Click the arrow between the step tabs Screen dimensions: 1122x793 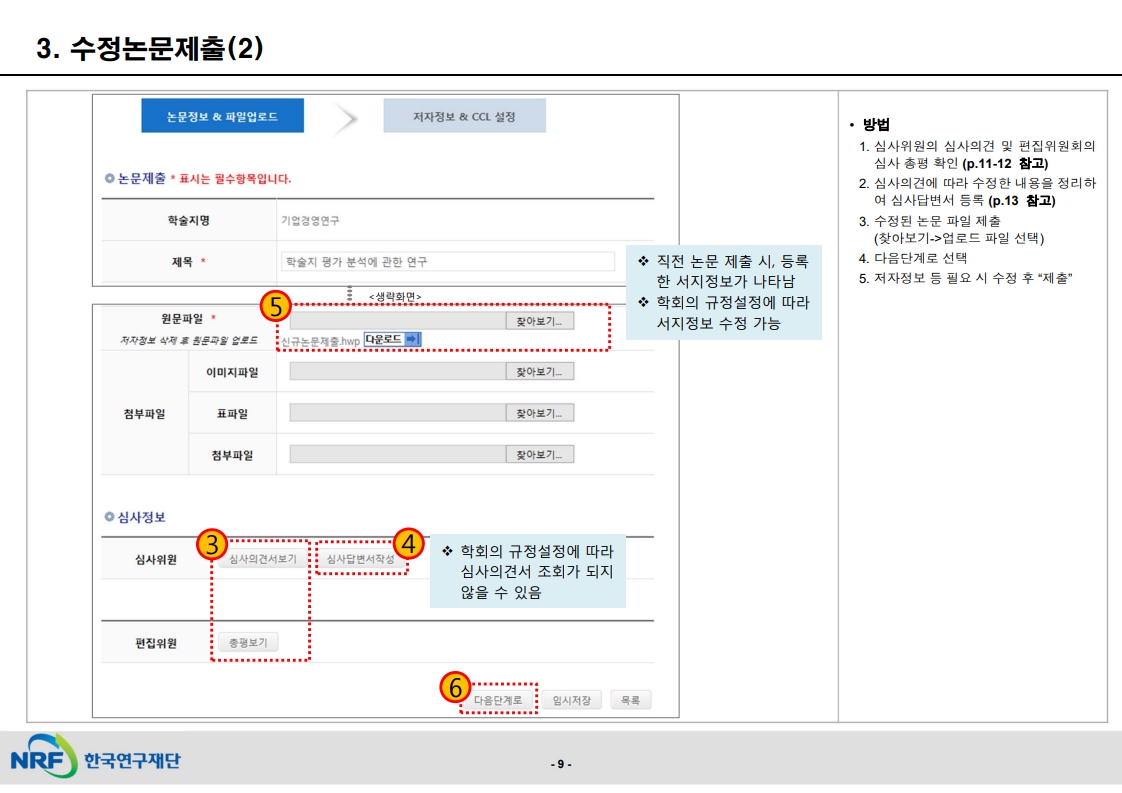345,118
